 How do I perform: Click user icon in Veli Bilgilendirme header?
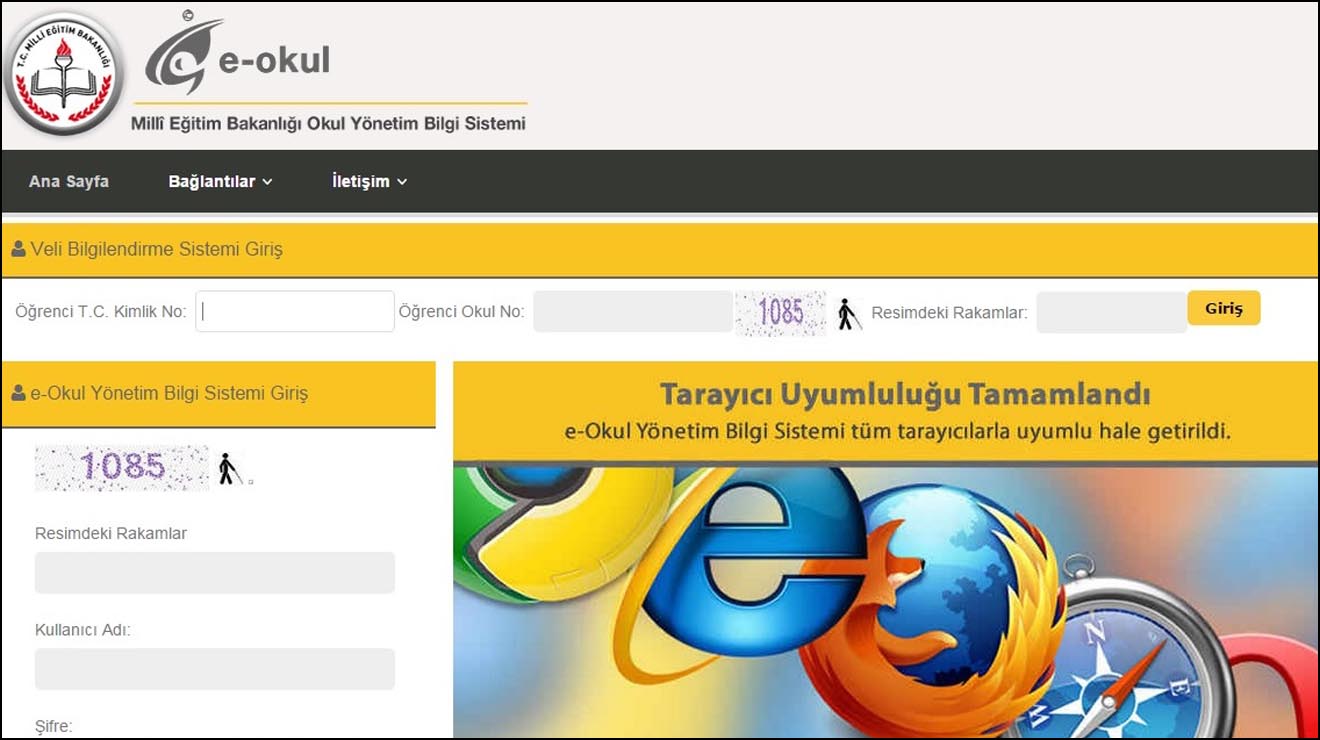(x=18, y=249)
